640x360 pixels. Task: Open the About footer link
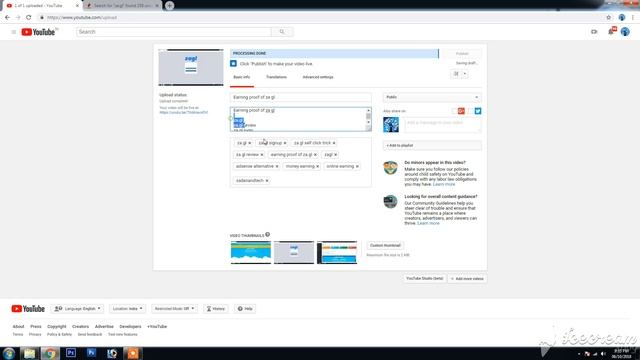pos(18,327)
